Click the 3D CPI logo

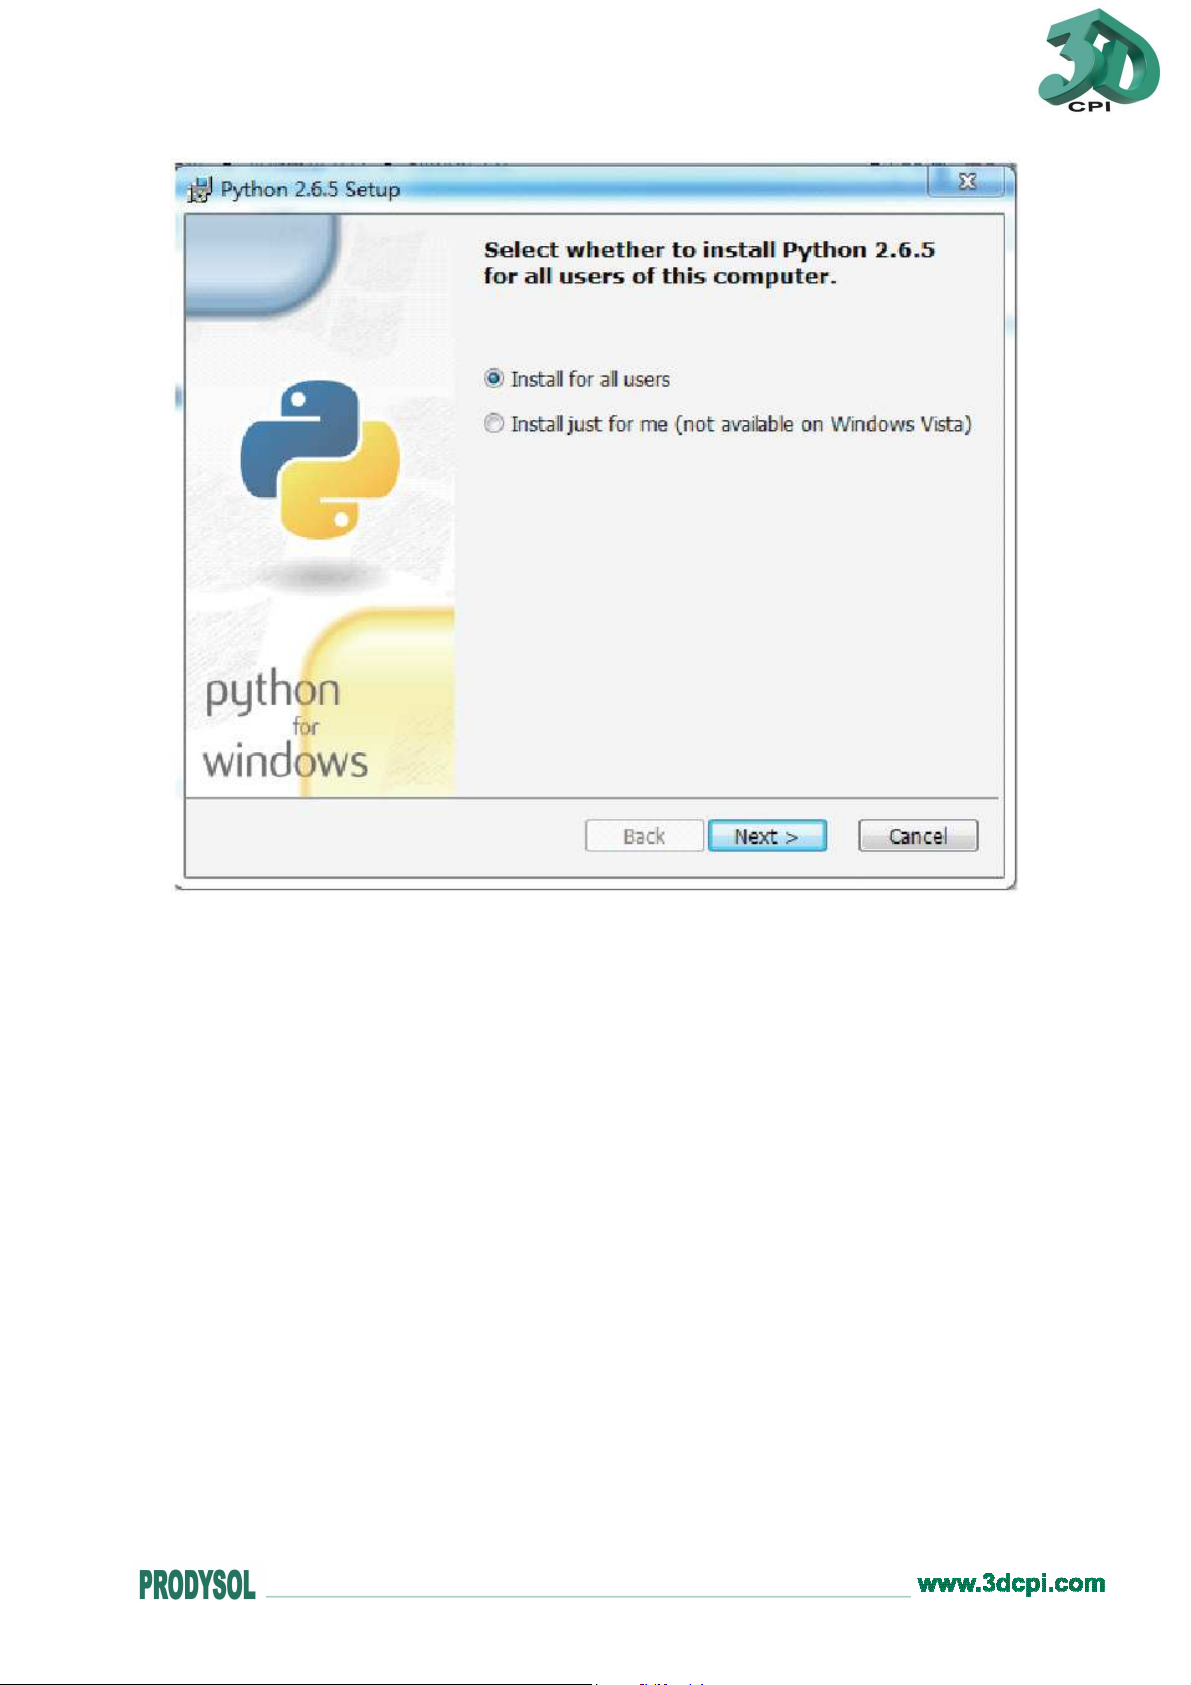1098,60
